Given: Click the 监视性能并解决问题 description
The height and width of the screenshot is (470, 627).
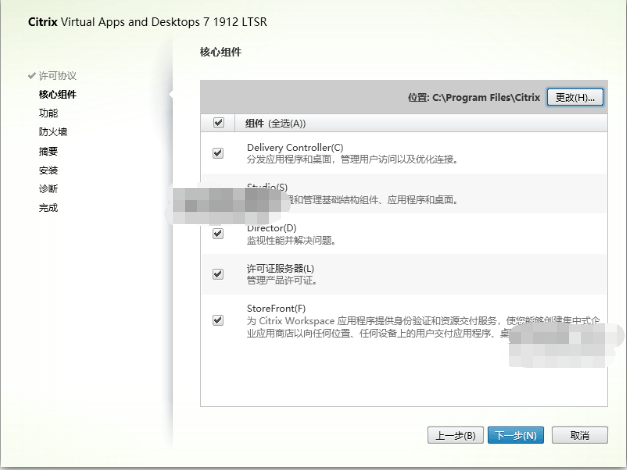Looking at the screenshot, I should point(292,241).
